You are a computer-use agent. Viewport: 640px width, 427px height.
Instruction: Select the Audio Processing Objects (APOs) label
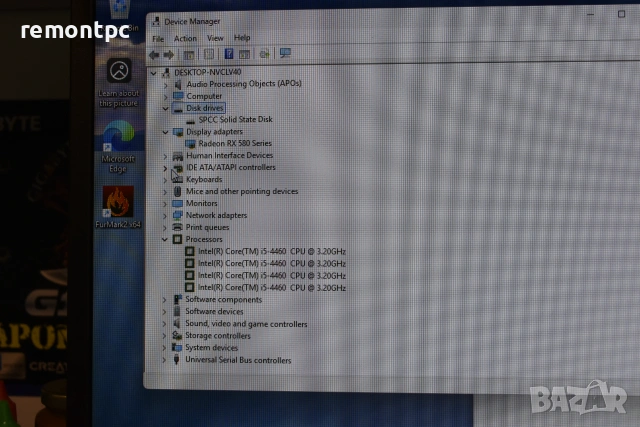pyautogui.click(x=244, y=84)
